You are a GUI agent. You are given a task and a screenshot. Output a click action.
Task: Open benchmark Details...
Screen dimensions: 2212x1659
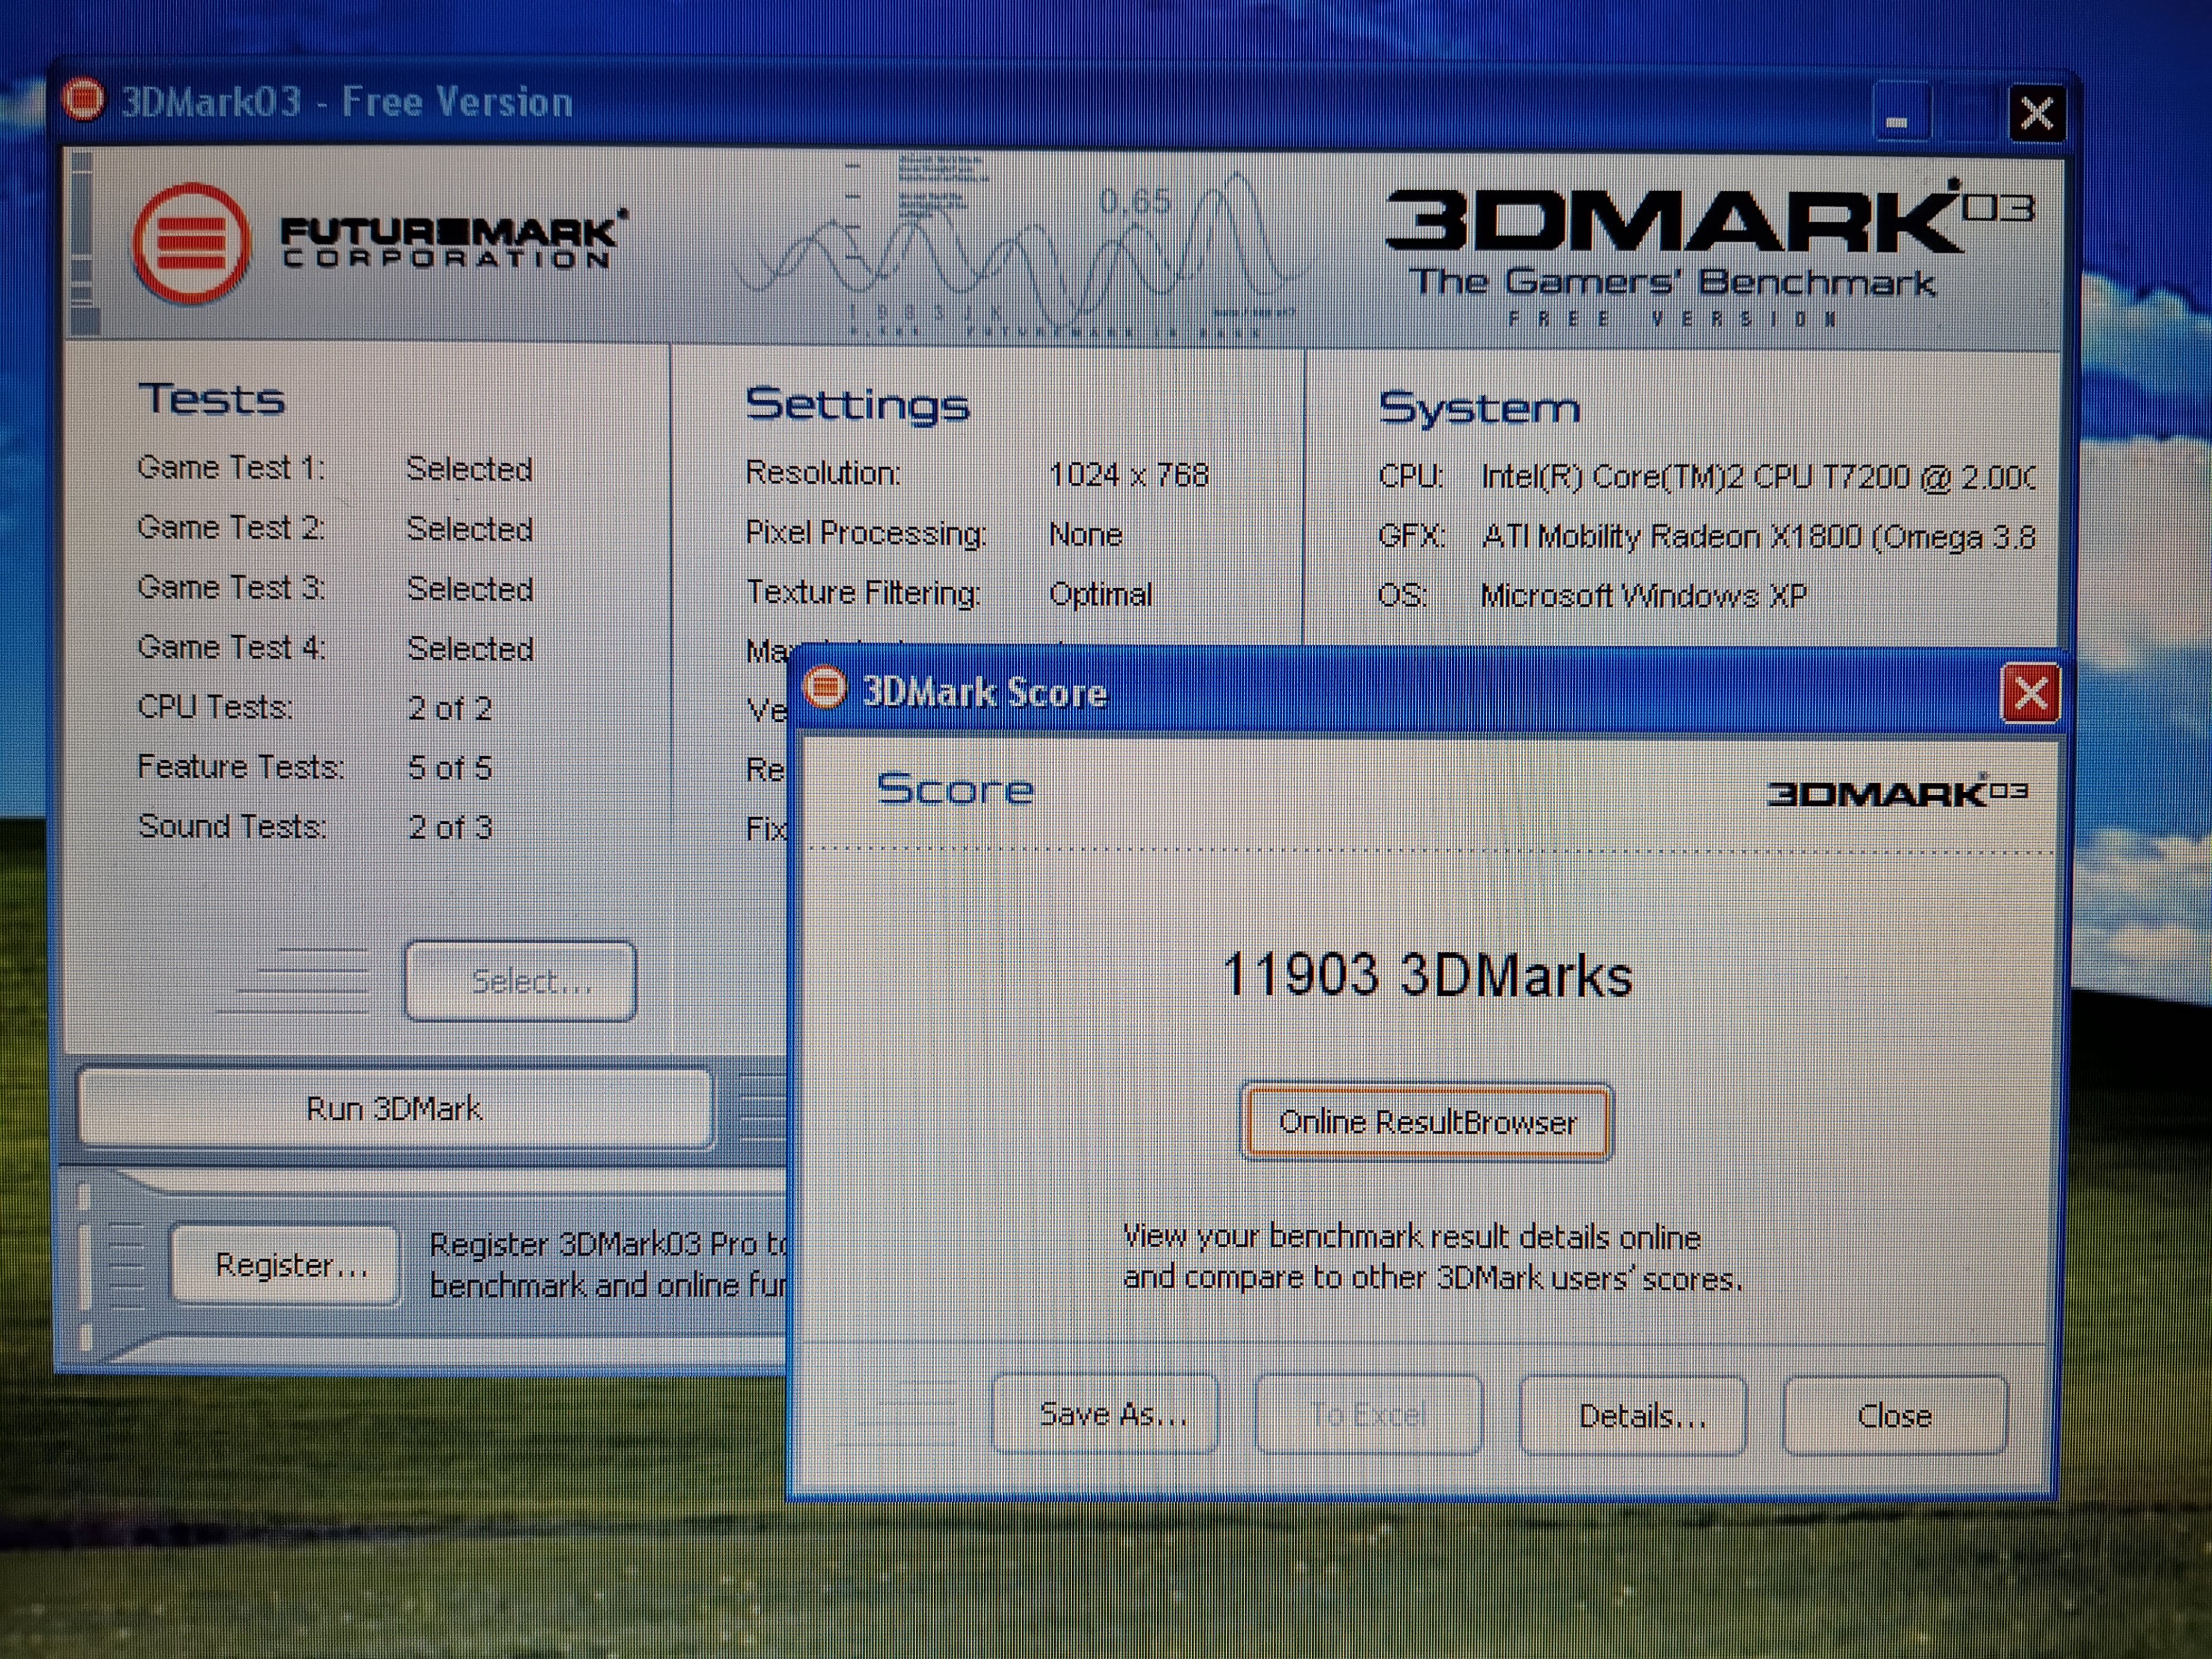(x=1632, y=1415)
